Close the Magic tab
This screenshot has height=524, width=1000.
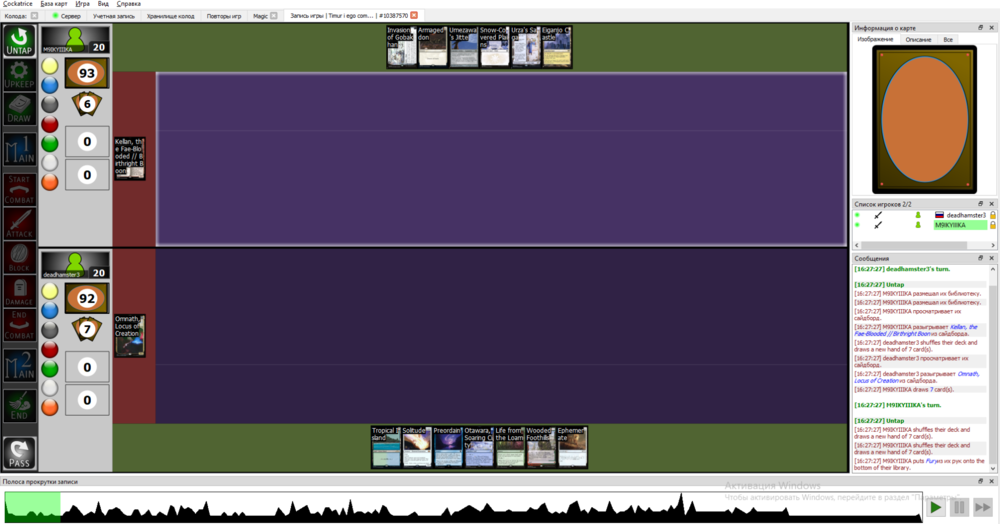coord(275,16)
